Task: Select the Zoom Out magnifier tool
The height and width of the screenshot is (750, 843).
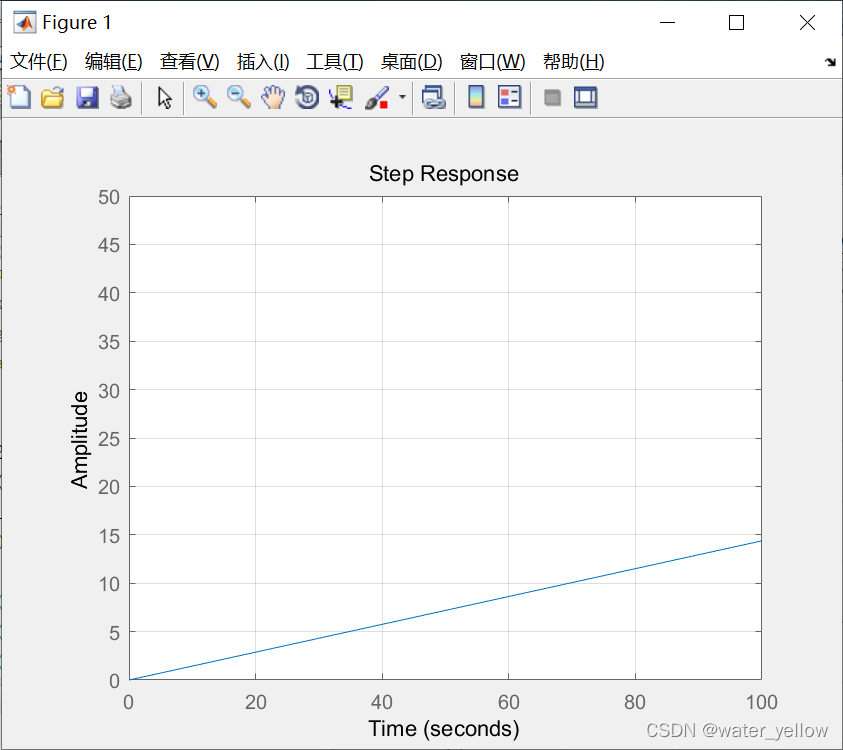Action: pyautogui.click(x=239, y=98)
